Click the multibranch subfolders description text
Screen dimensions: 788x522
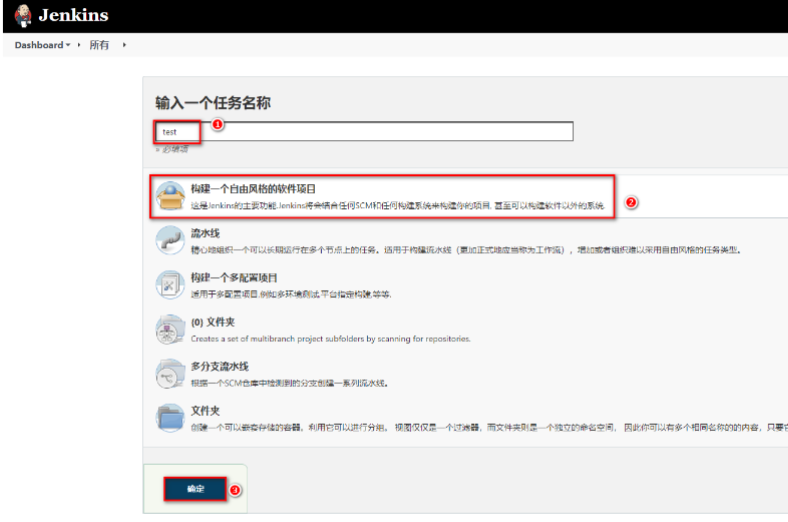[x=331, y=339]
